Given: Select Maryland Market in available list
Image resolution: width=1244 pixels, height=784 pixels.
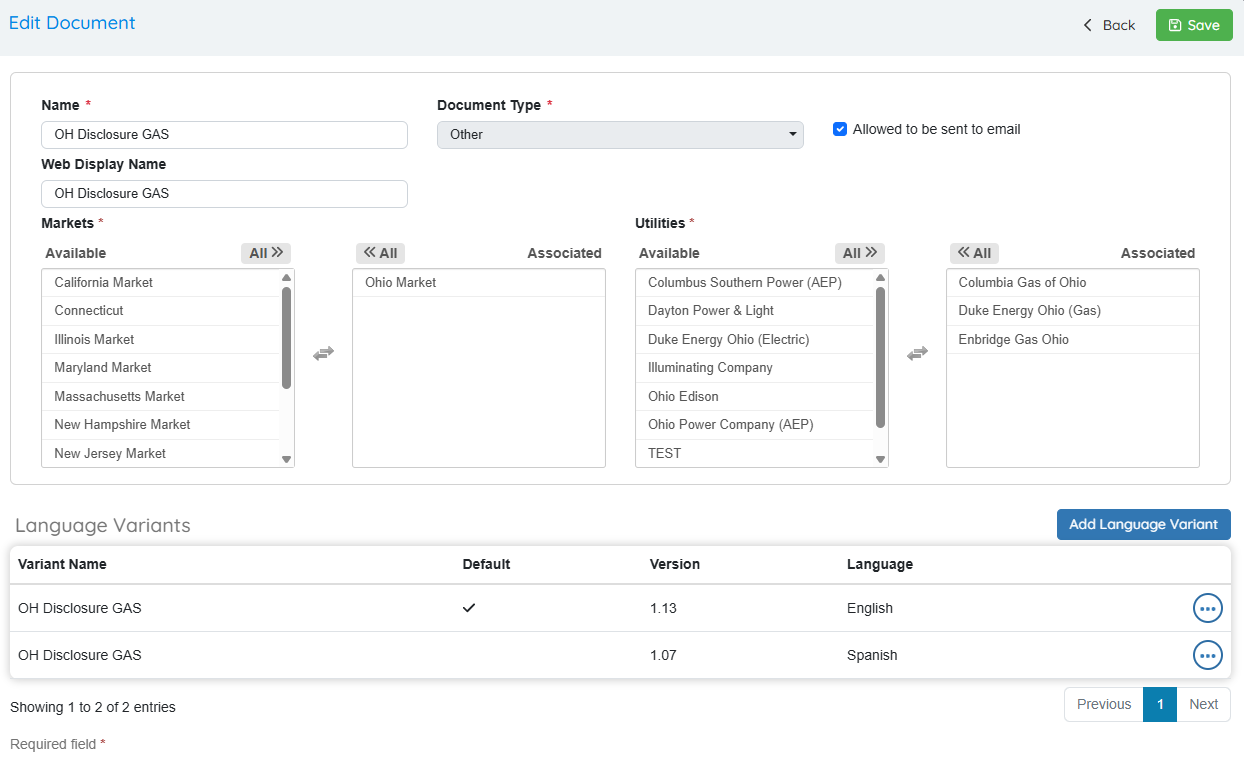Looking at the screenshot, I should tap(160, 368).
